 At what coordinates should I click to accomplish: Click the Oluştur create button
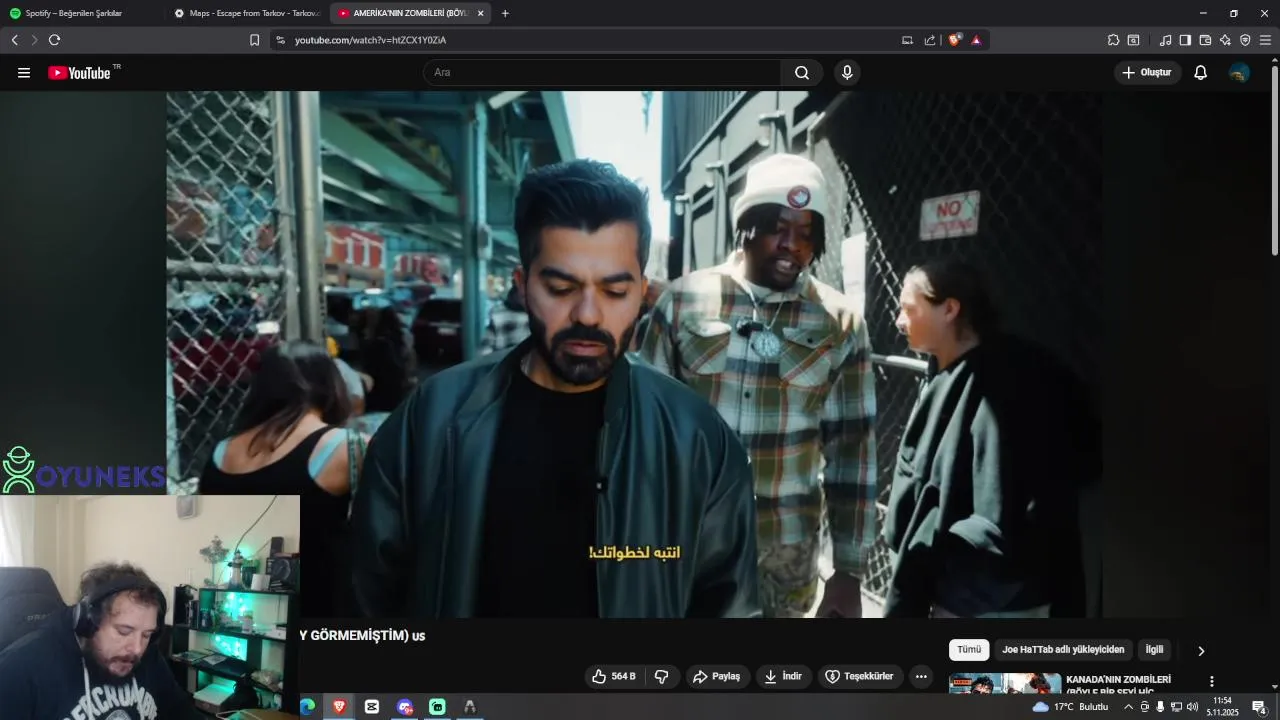point(1147,73)
